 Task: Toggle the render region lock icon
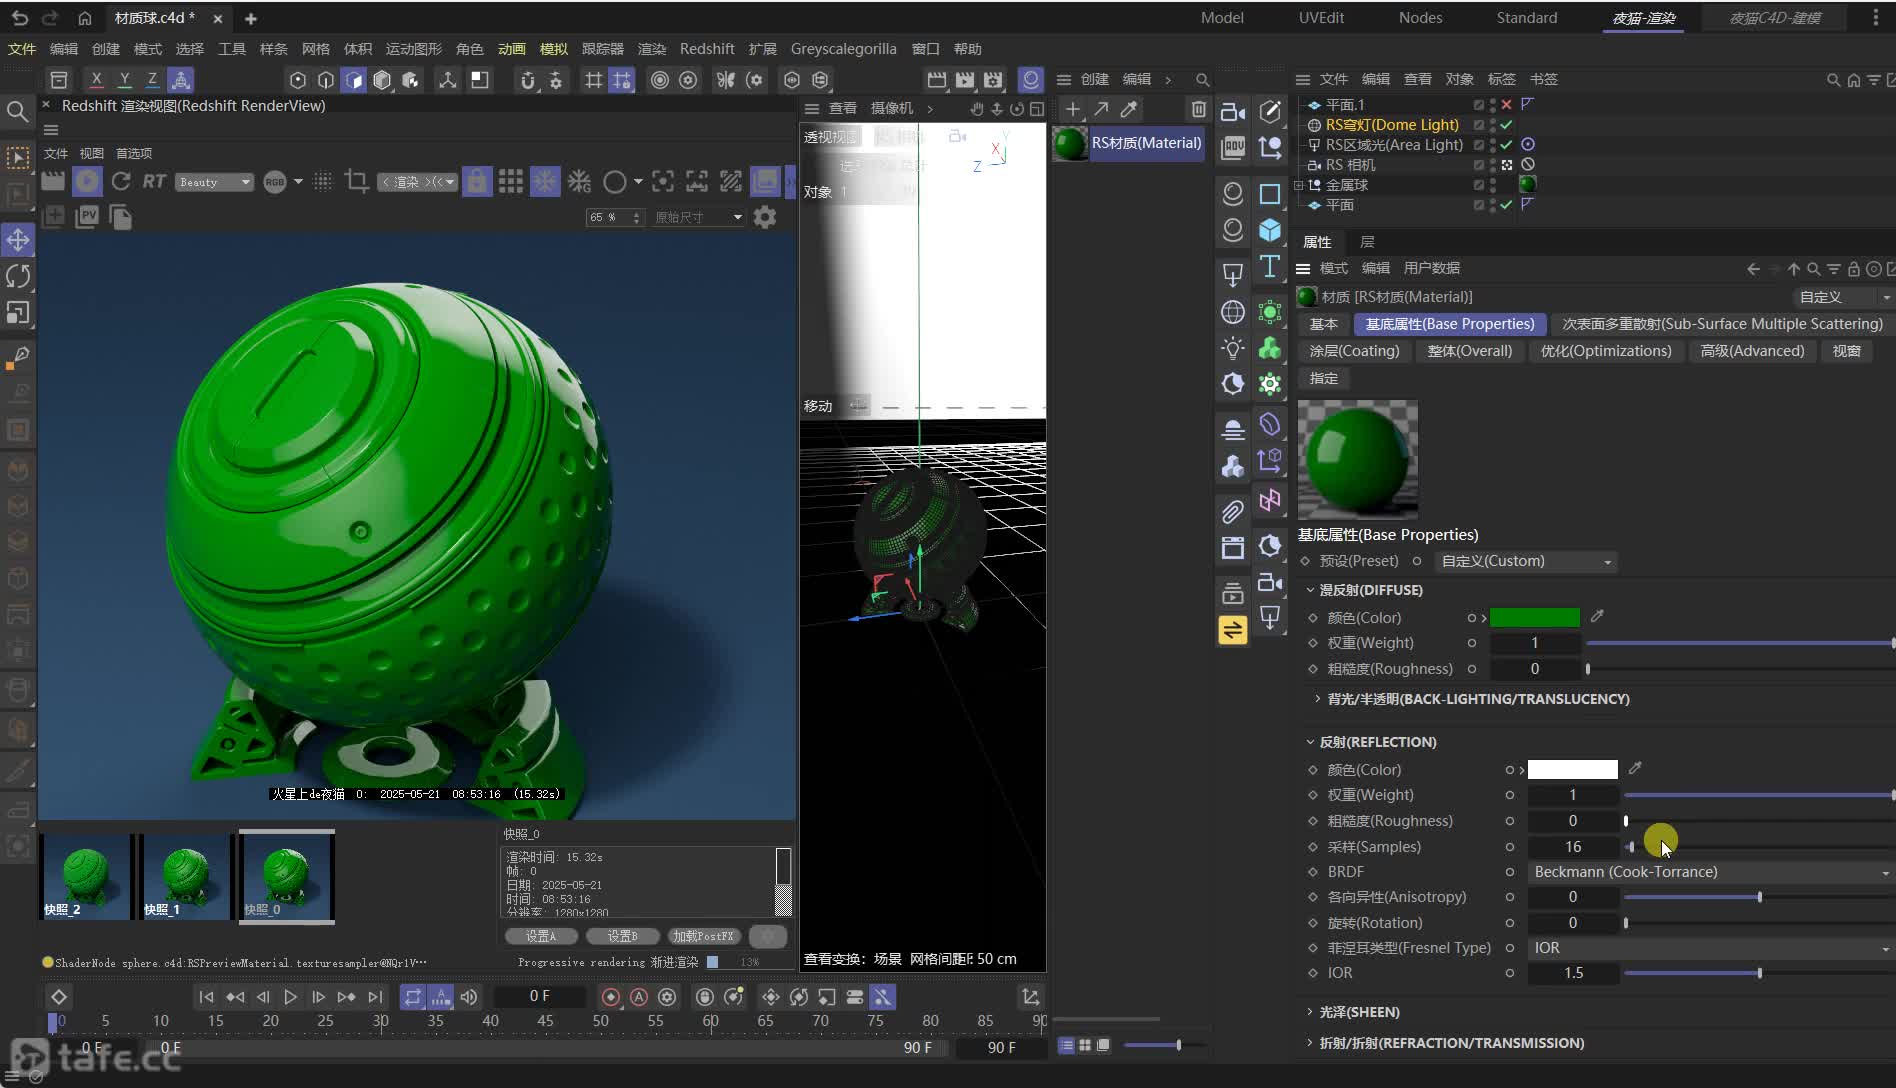[477, 181]
